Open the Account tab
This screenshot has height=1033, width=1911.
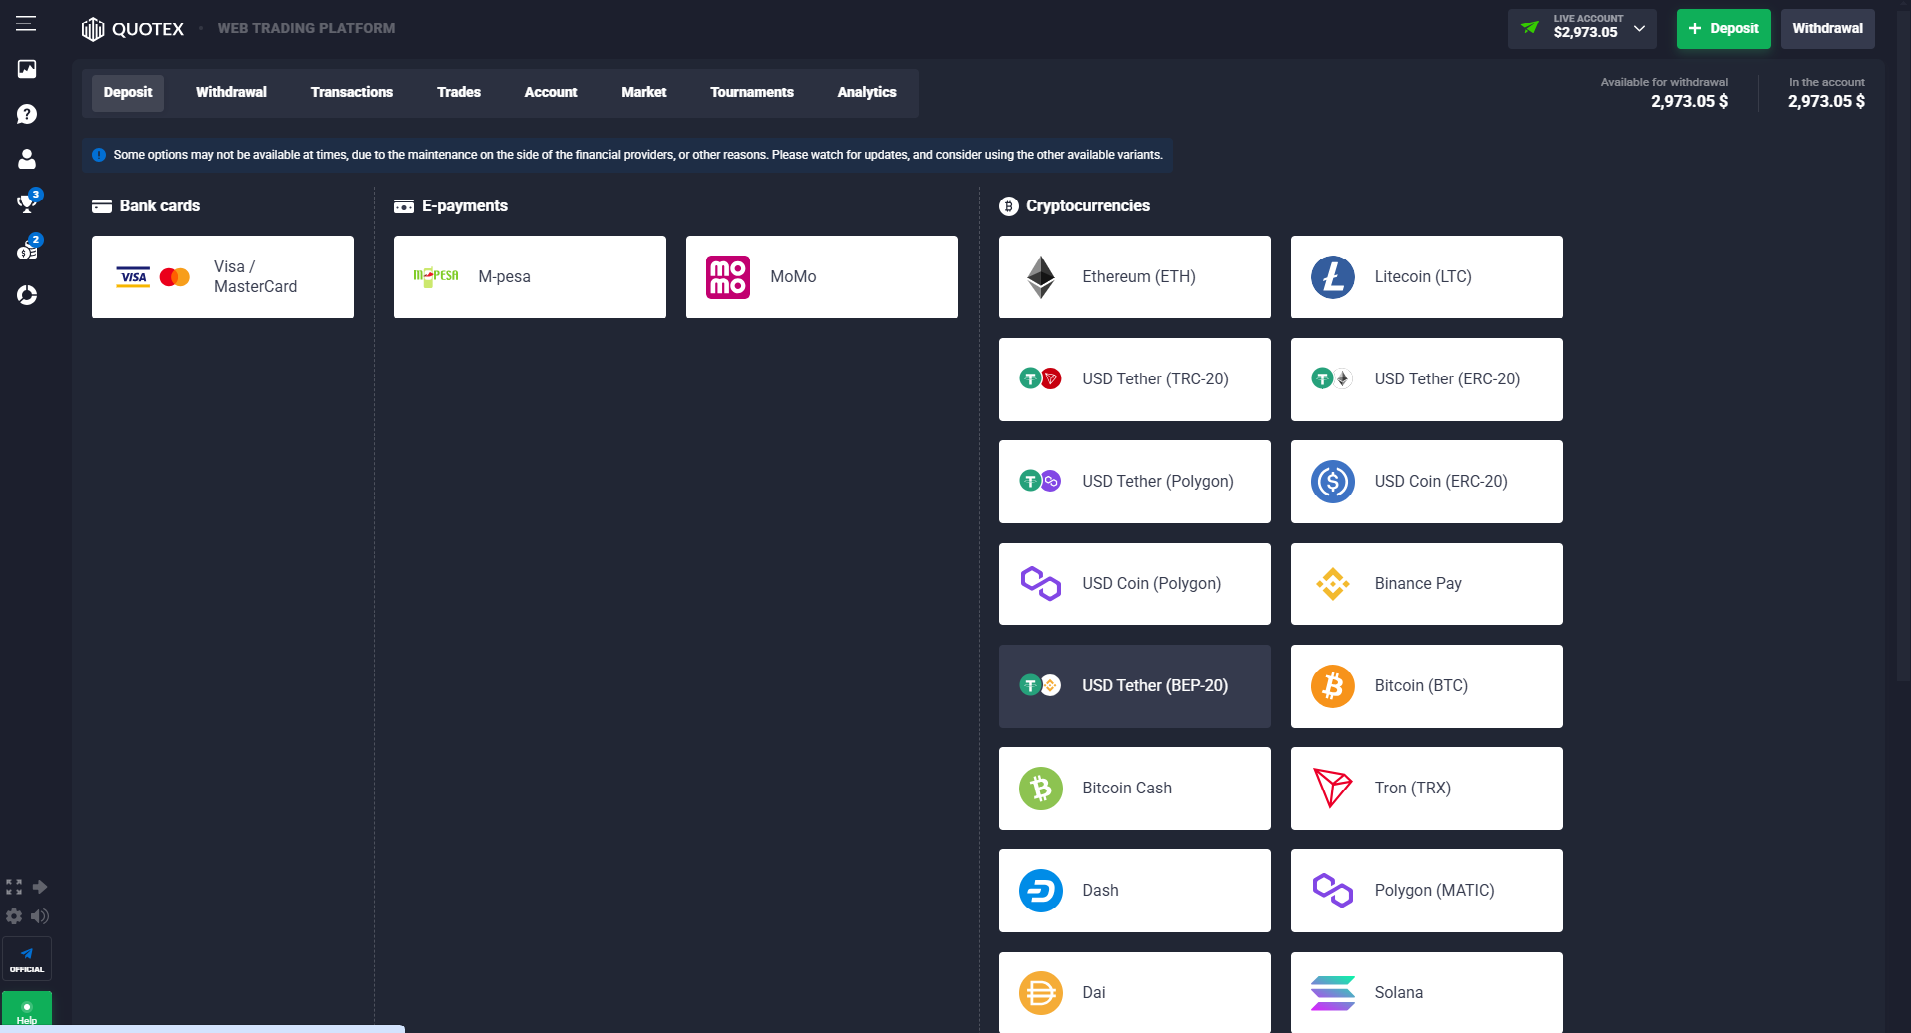(551, 93)
